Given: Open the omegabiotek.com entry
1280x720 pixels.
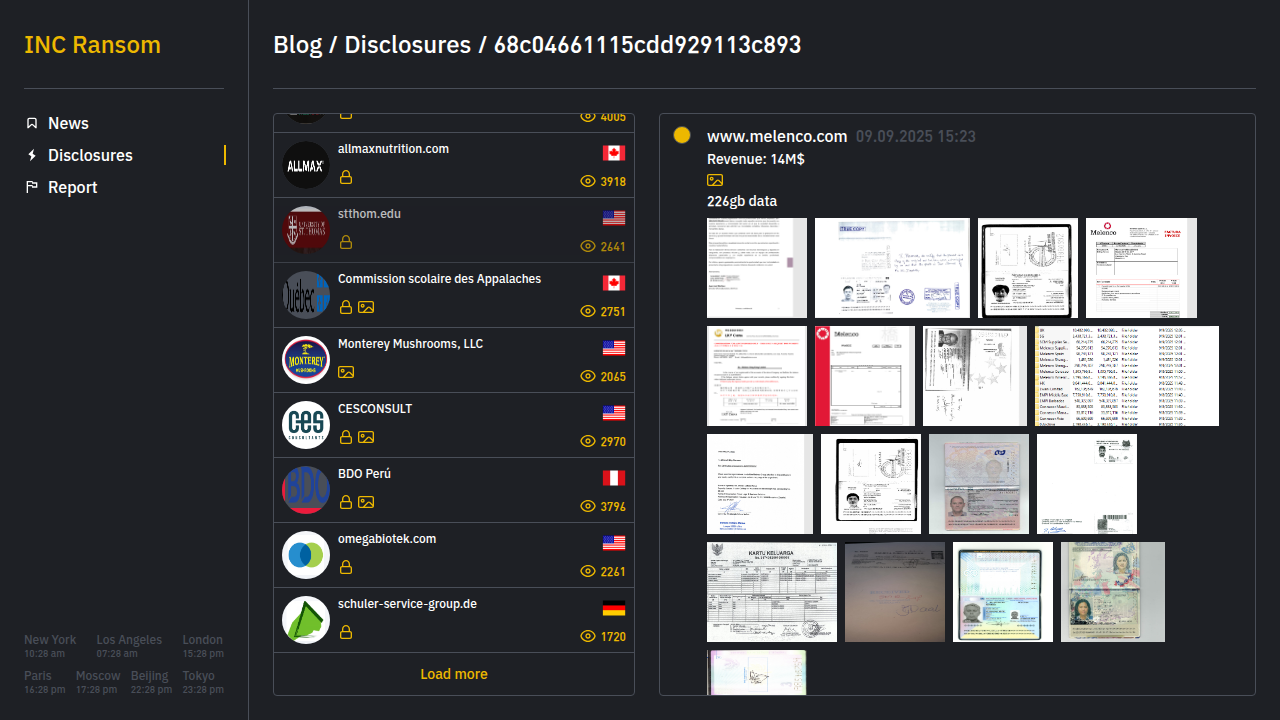Looking at the screenshot, I should (x=454, y=555).
